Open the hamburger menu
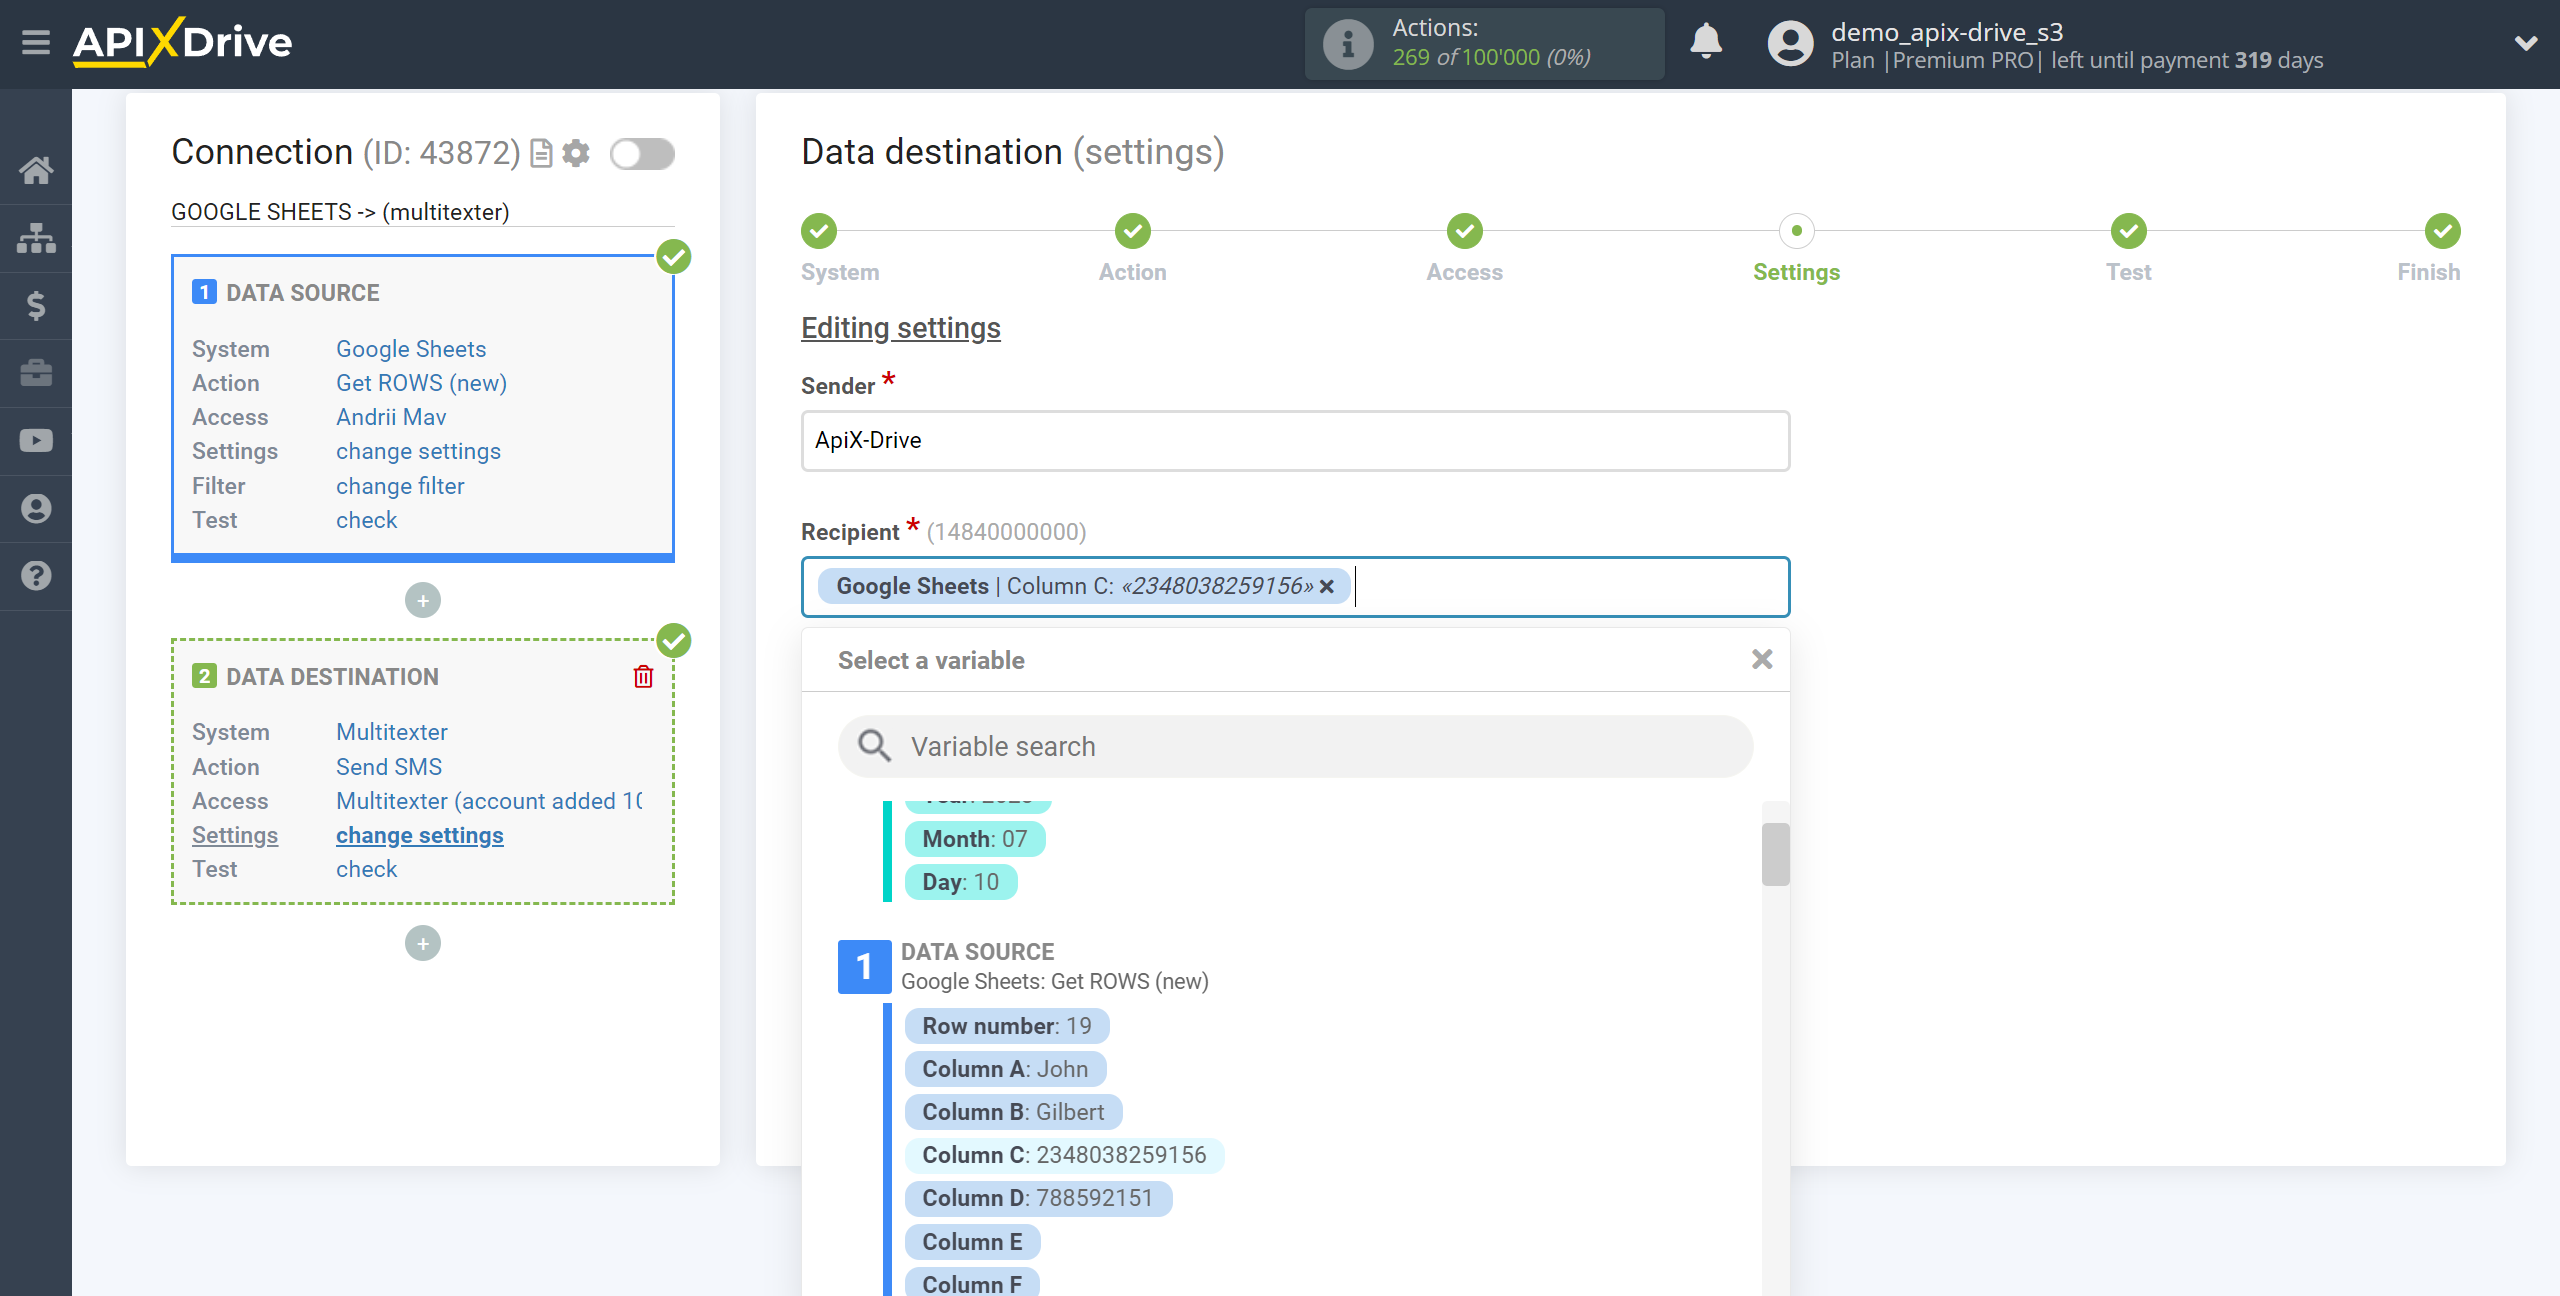The width and height of the screenshot is (2560, 1296). pyautogui.click(x=36, y=42)
